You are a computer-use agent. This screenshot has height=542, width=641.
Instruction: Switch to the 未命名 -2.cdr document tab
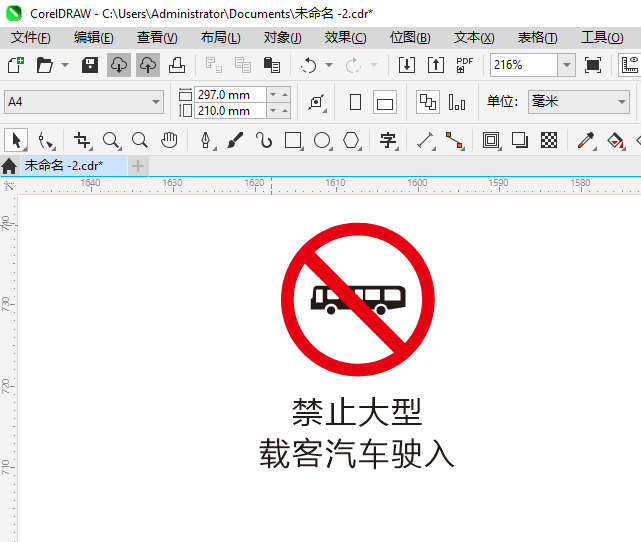coord(74,166)
